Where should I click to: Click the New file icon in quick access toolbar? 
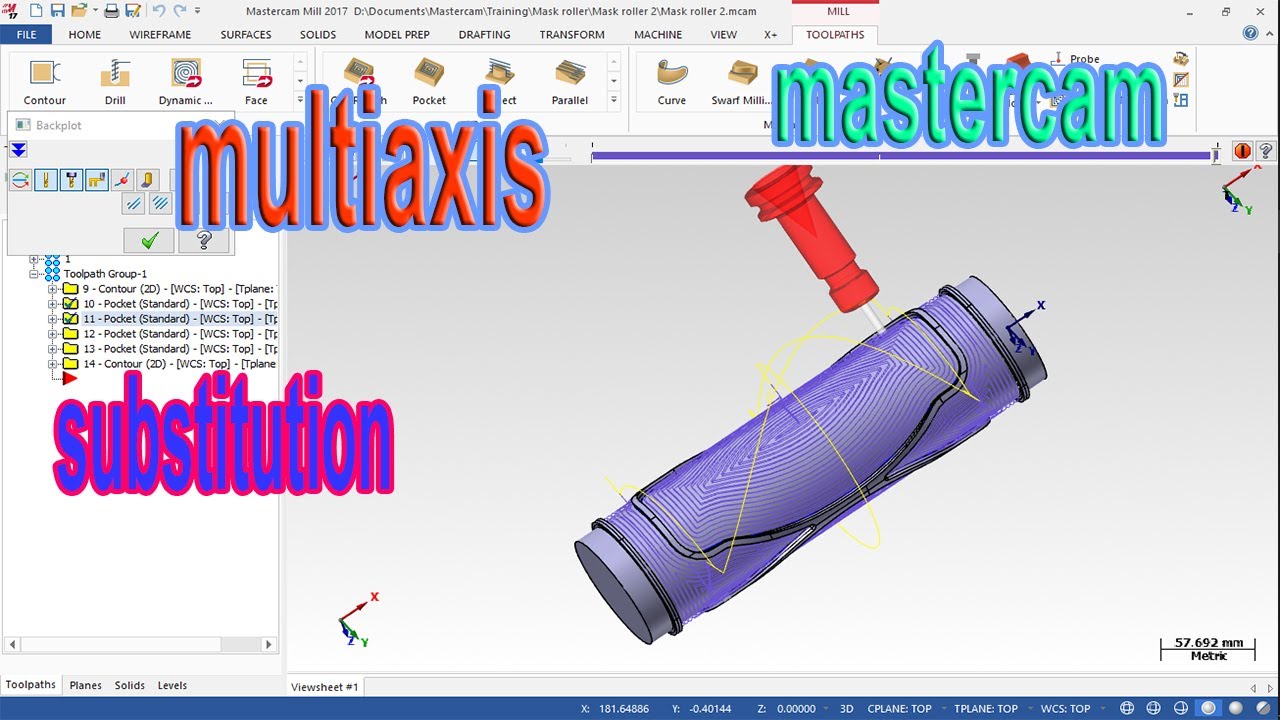36,11
